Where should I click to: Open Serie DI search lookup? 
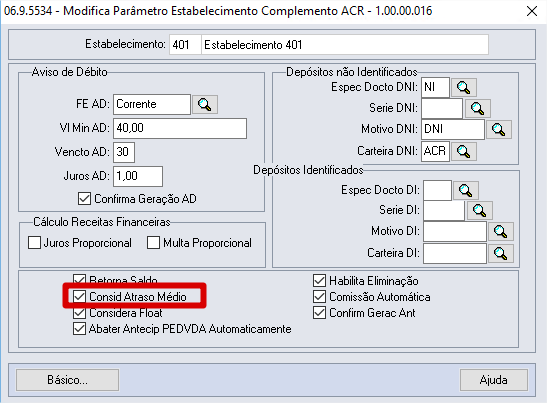click(480, 210)
